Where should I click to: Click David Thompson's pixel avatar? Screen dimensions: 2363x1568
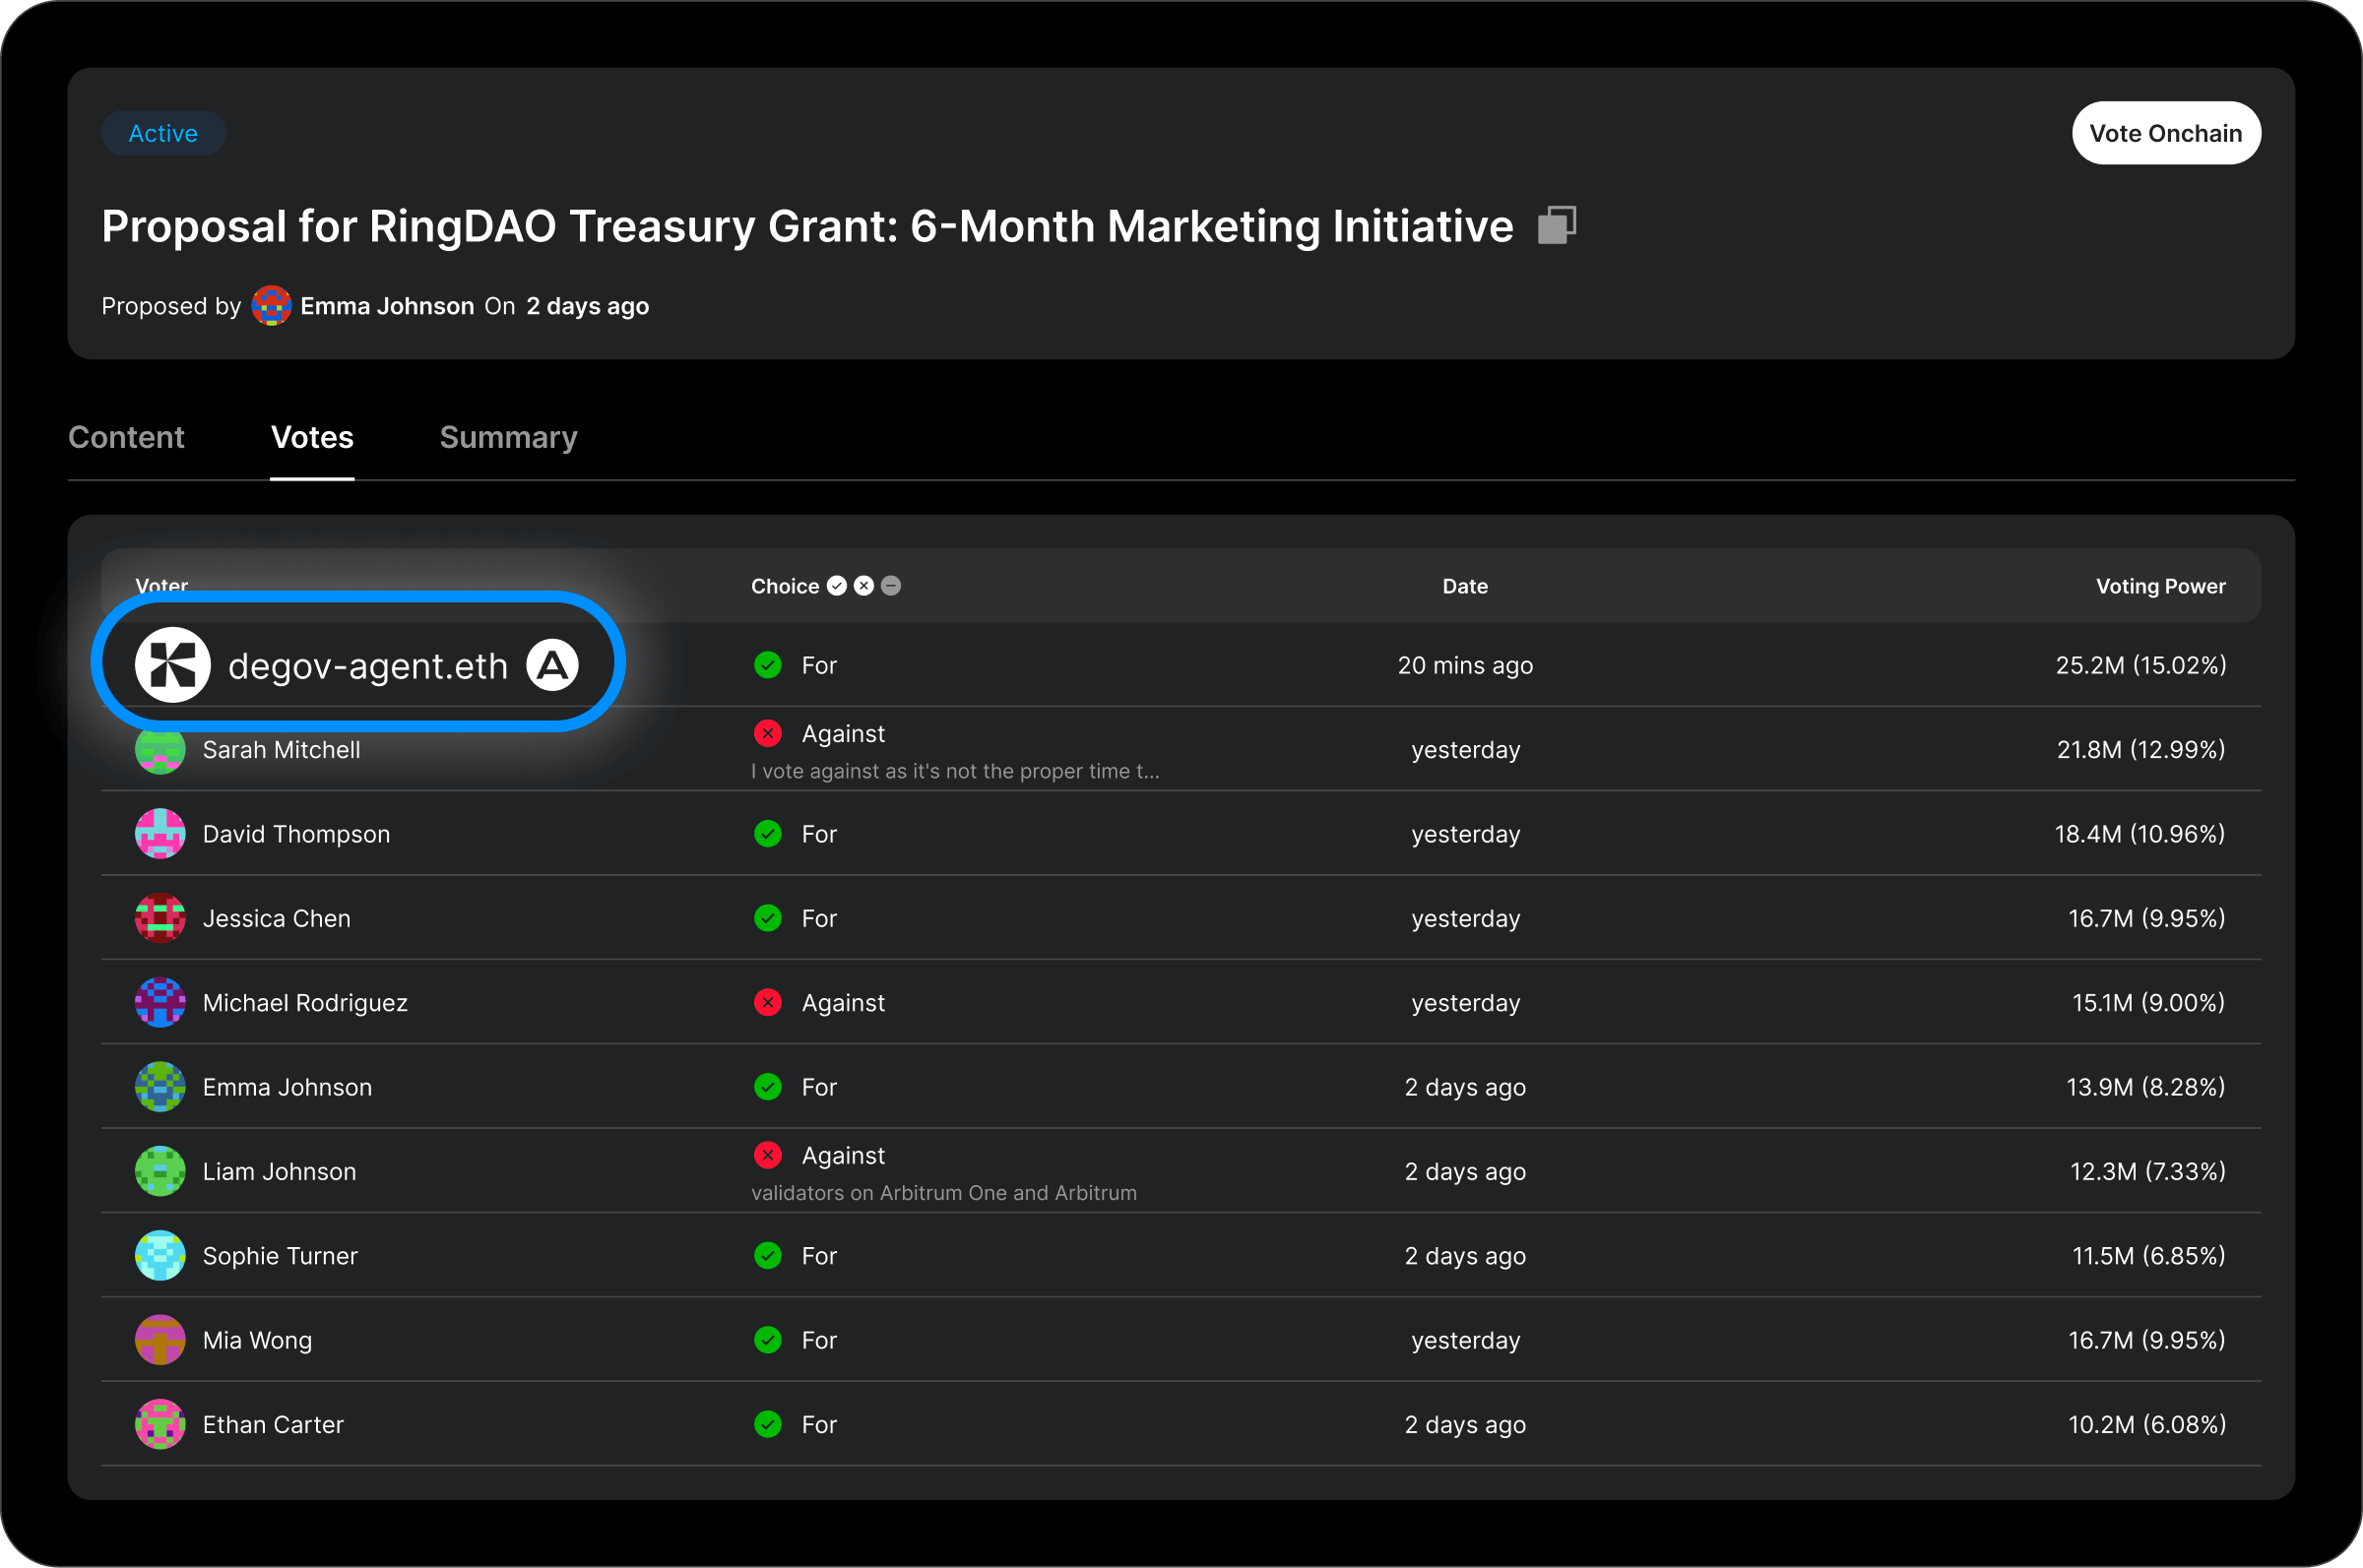click(160, 834)
